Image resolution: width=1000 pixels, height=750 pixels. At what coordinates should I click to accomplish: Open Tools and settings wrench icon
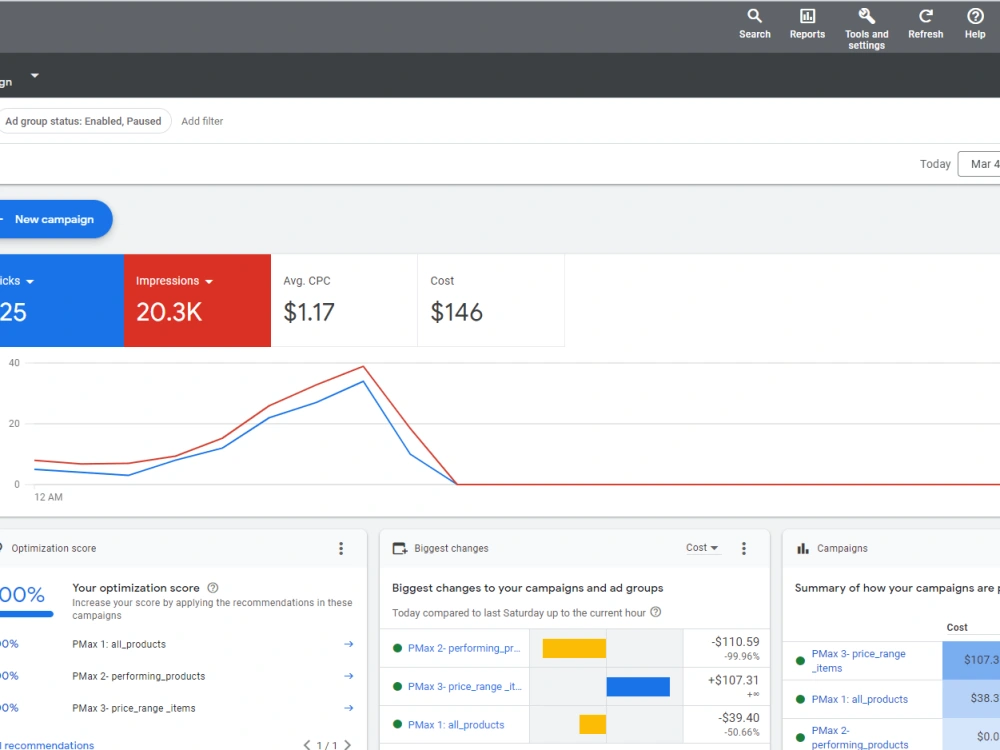tap(866, 17)
